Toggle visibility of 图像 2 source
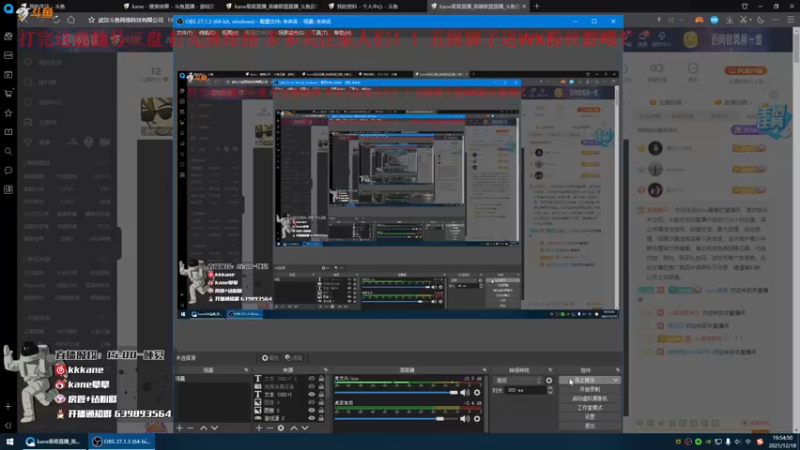800x450 pixels. (x=311, y=410)
